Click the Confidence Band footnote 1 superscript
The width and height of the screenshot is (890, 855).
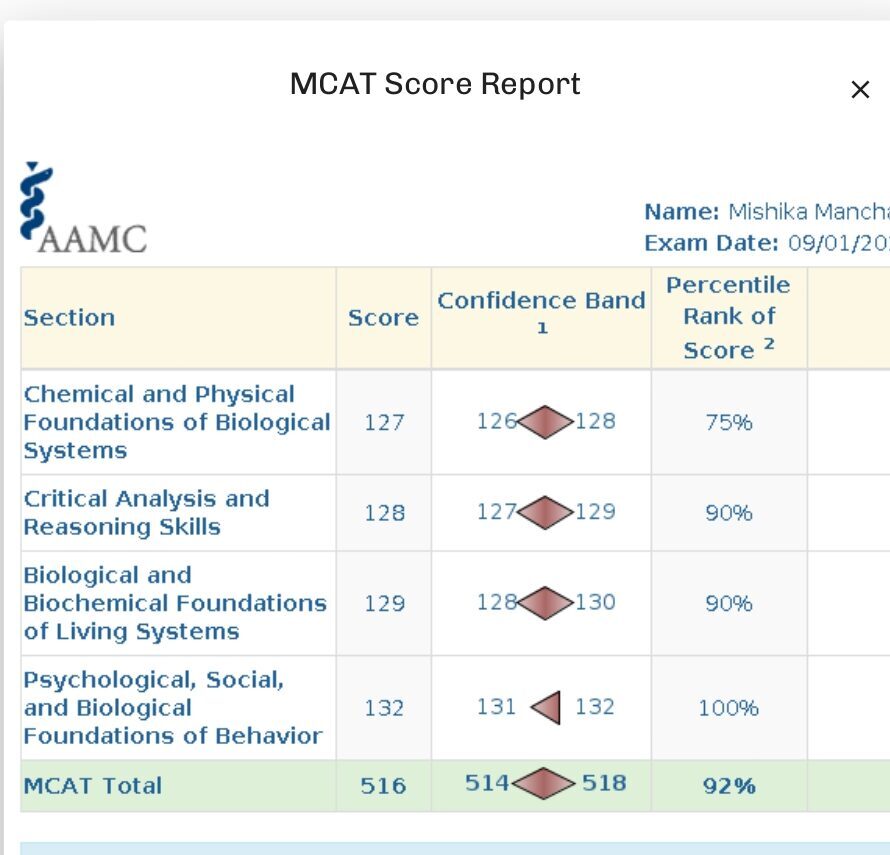pyautogui.click(x=542, y=329)
